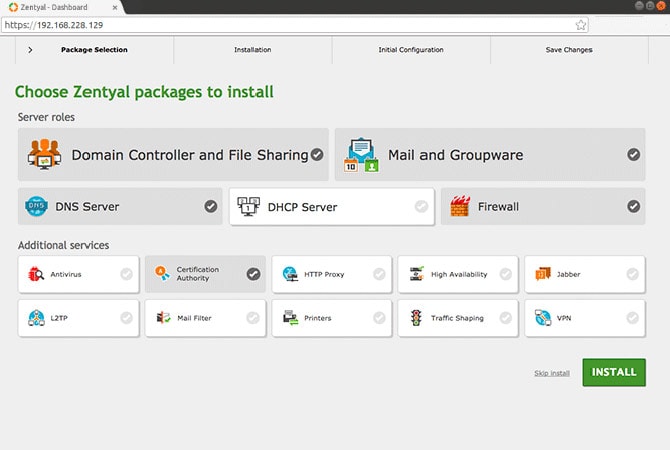
Task: Click the VPN globe icon
Action: click(x=543, y=318)
